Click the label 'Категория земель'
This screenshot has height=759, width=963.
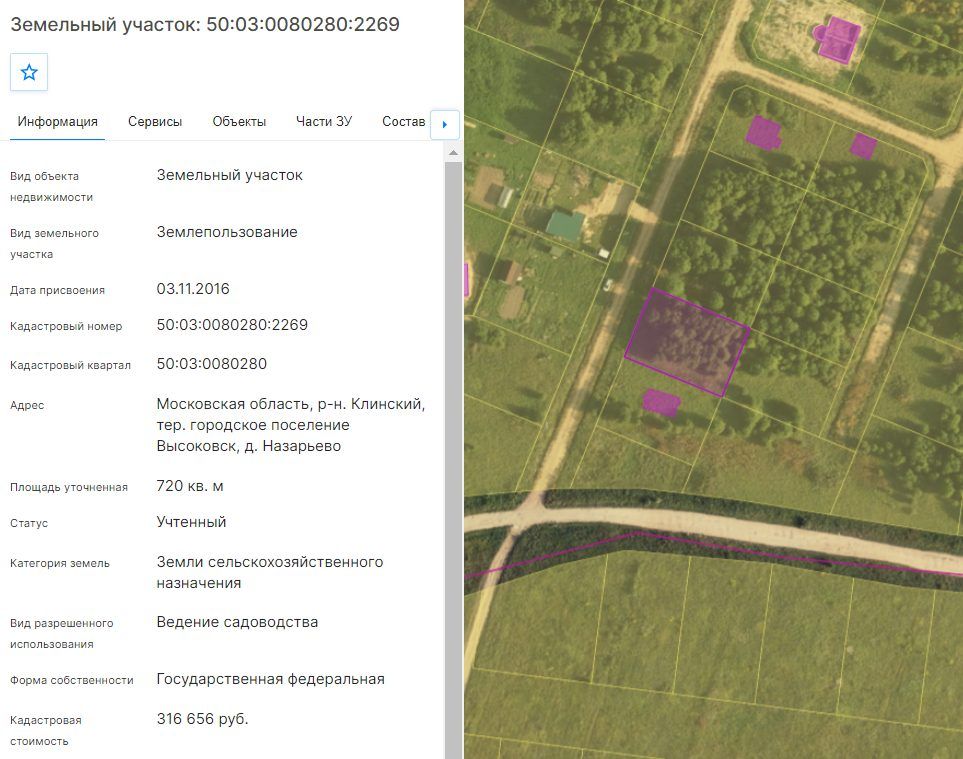click(x=60, y=563)
